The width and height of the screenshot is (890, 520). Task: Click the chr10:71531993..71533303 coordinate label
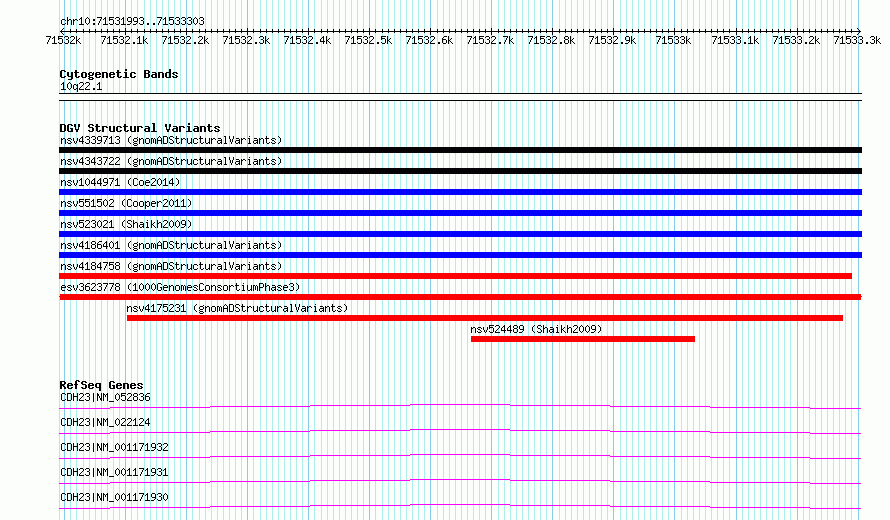132,21
